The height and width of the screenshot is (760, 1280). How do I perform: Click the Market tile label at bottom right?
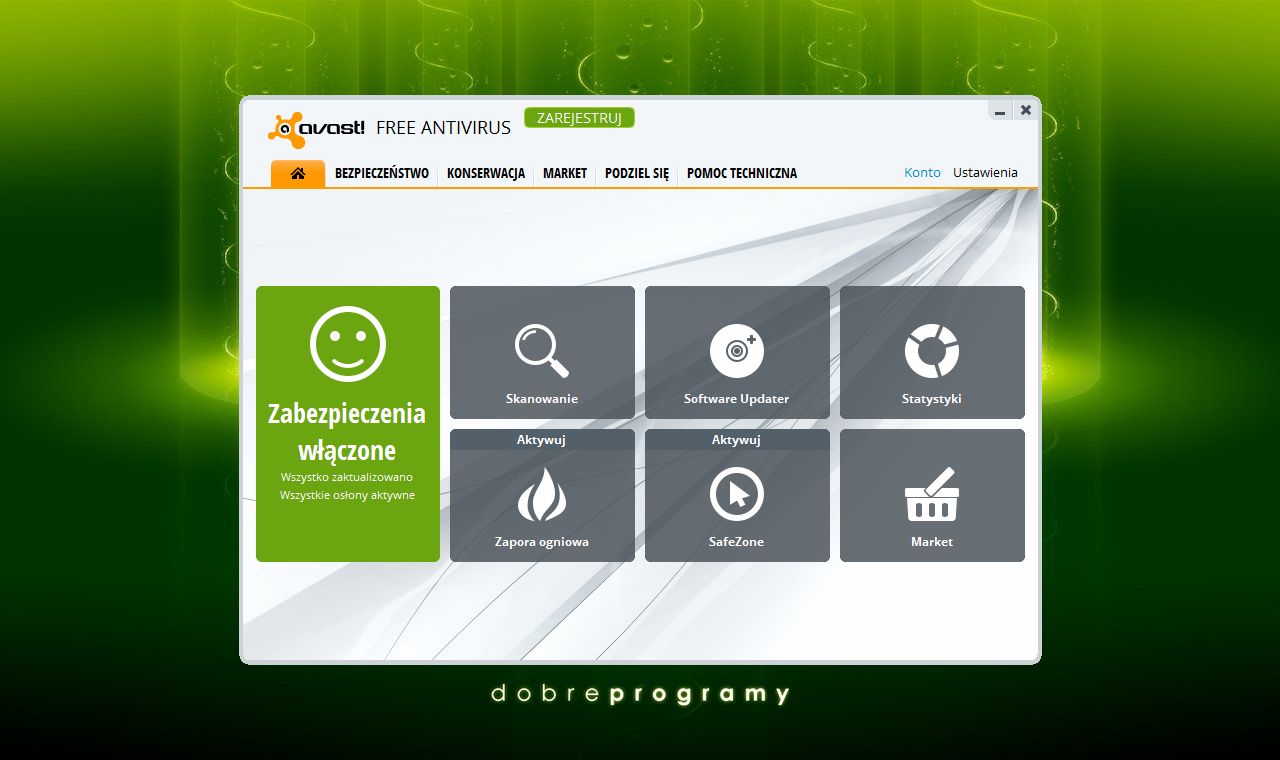click(932, 541)
